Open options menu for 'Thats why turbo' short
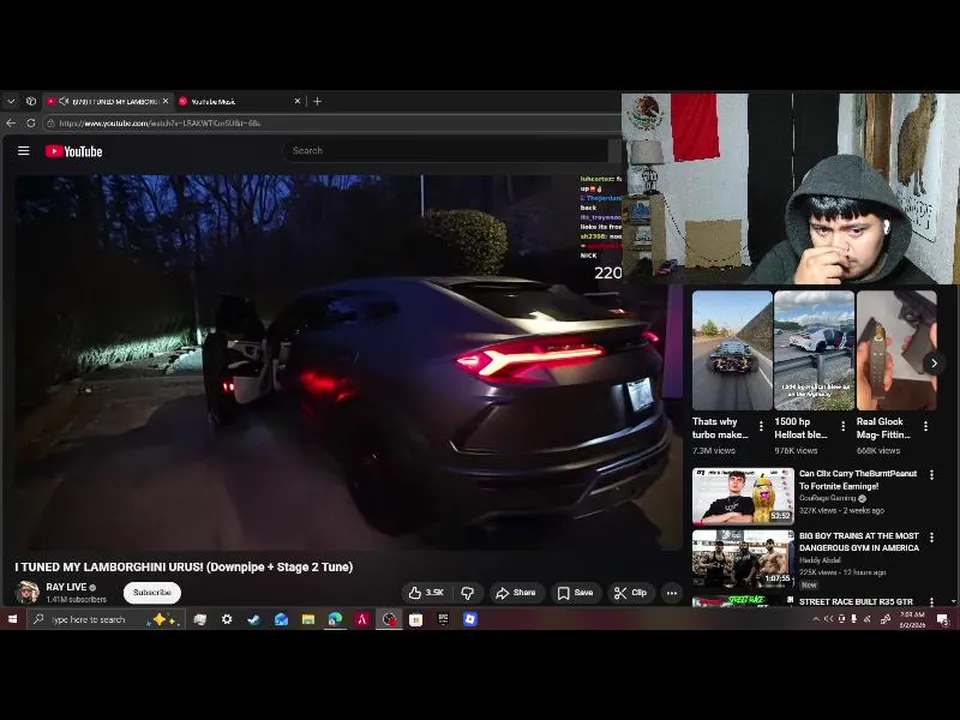 point(761,426)
